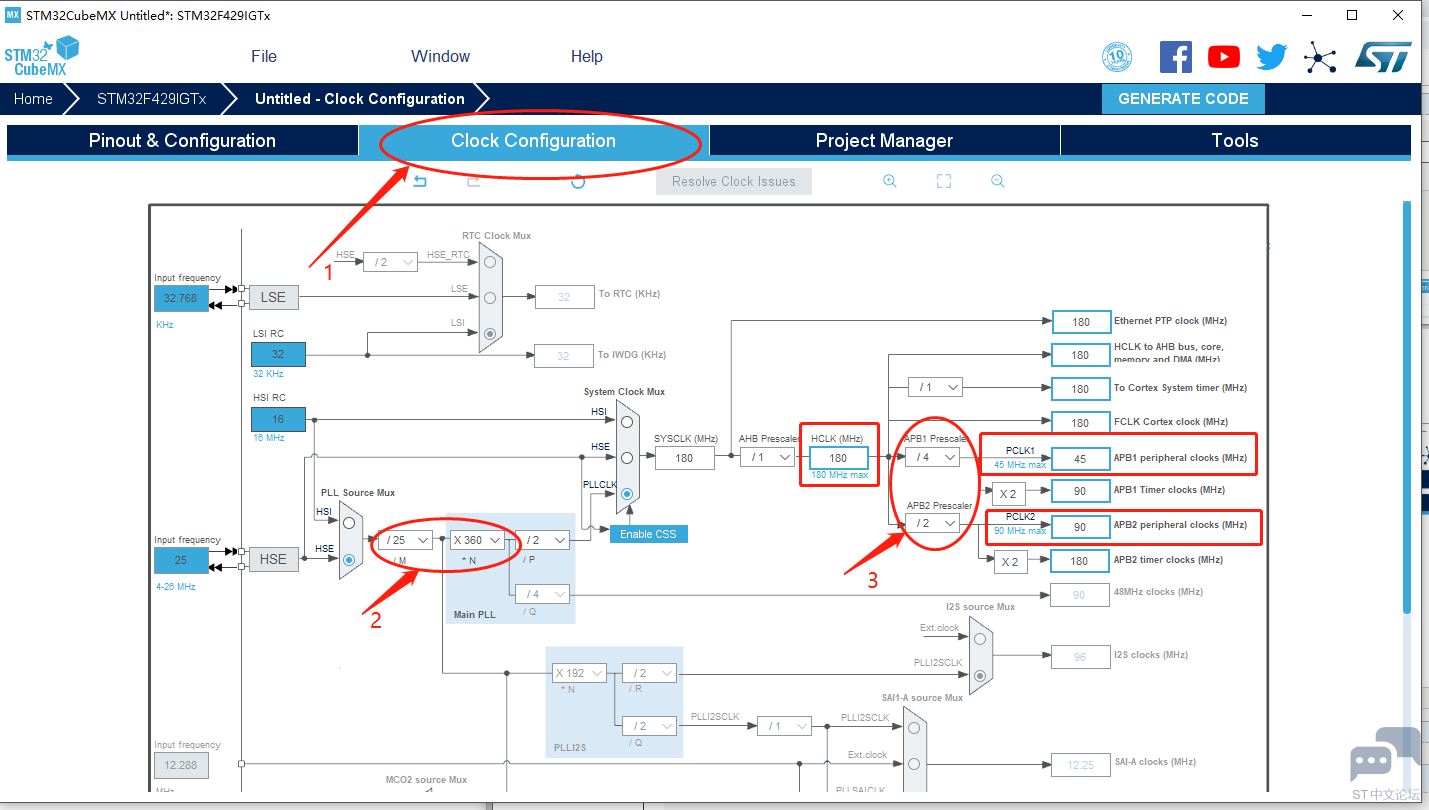The image size is (1429, 810).
Task: Reset the clock configuration with refresh icon
Action: 578,181
